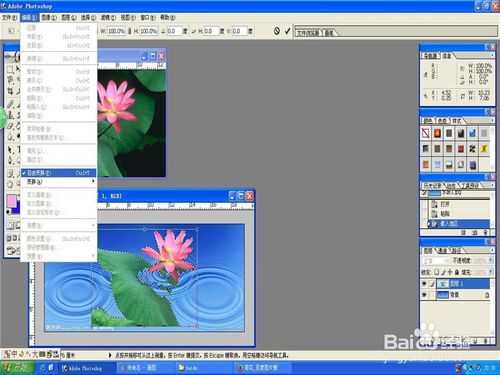The image size is (500, 375).
Task: Open the 填充 fill dropdown arrow
Action: coord(491,272)
